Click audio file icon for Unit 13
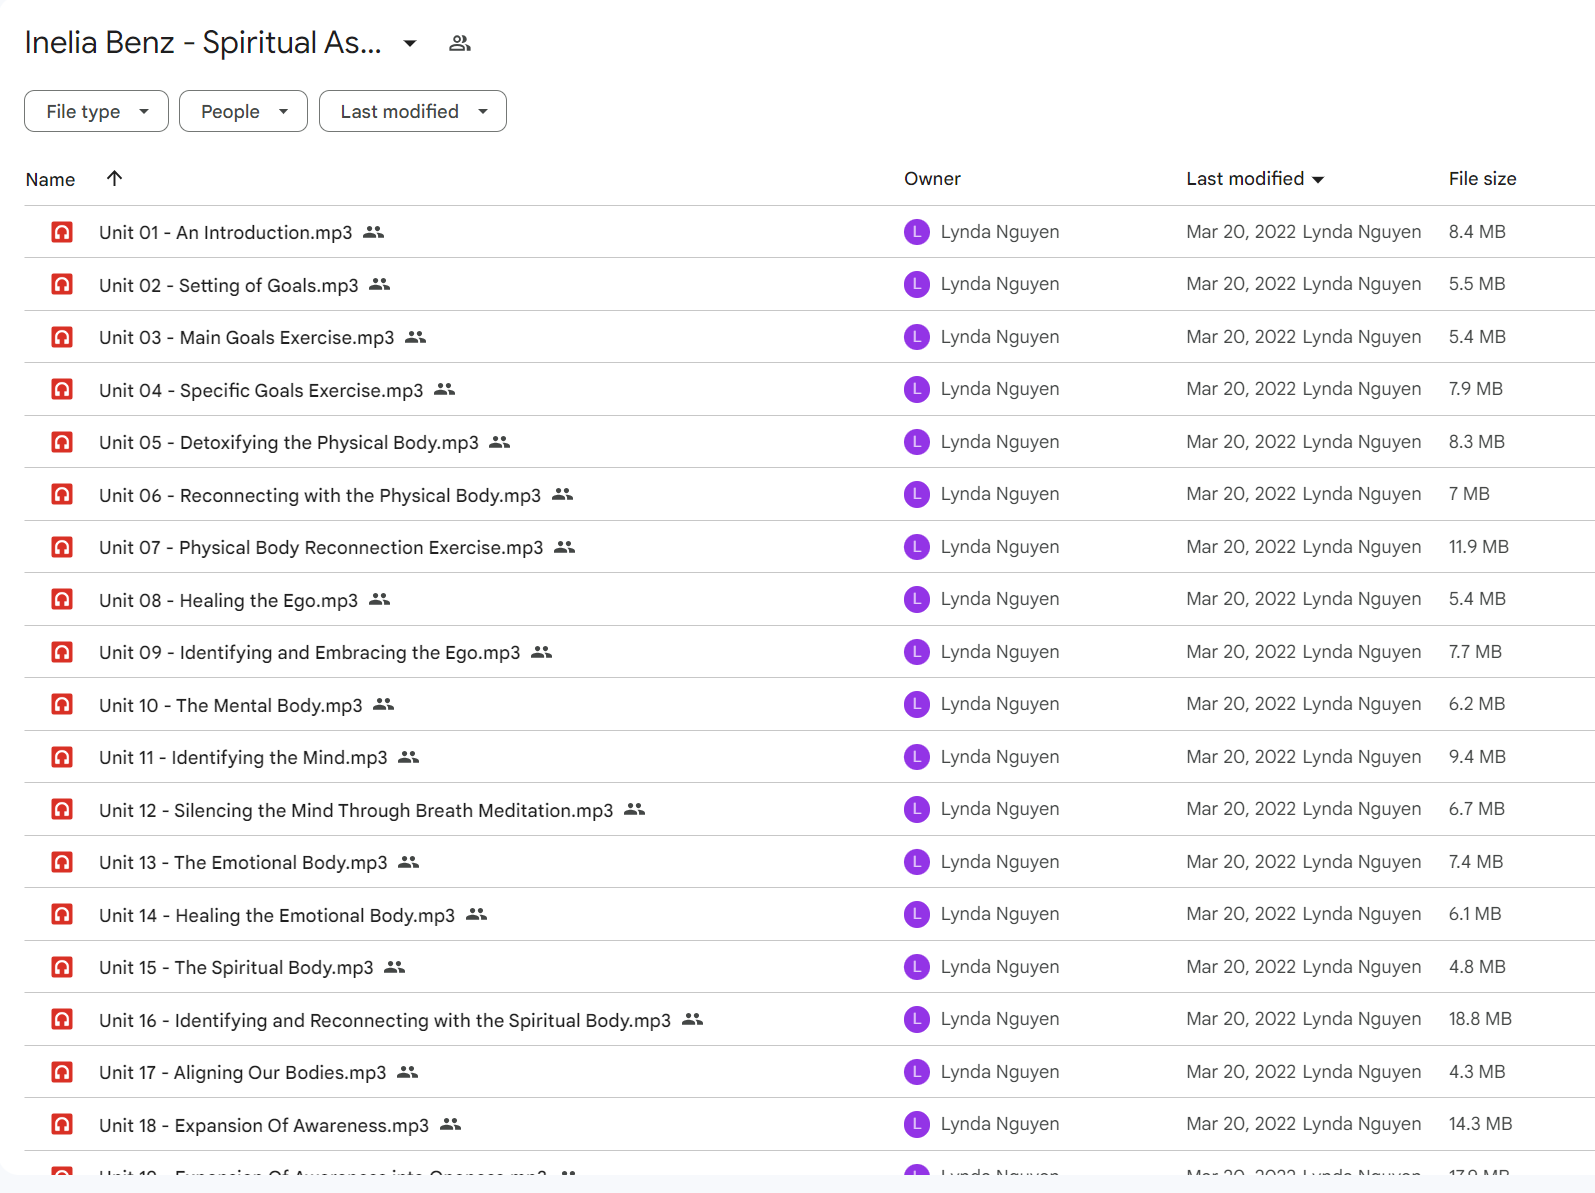1595x1193 pixels. (x=62, y=862)
